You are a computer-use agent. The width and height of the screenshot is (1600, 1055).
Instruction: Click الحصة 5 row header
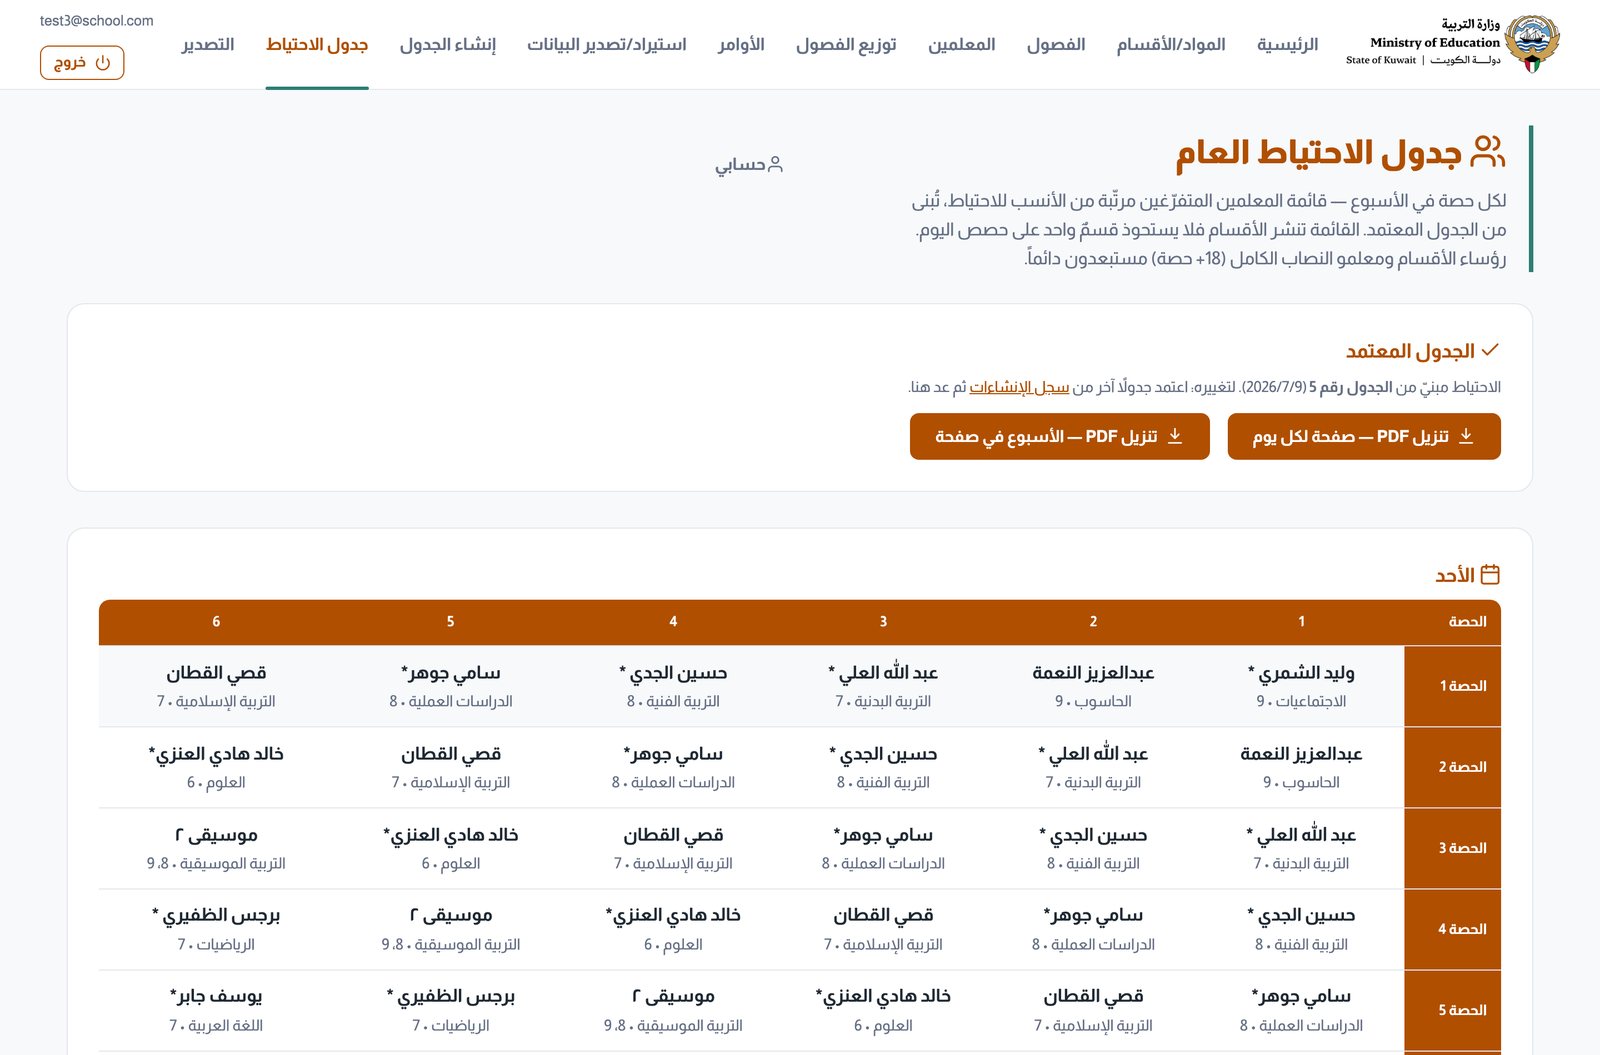coord(1452,1010)
